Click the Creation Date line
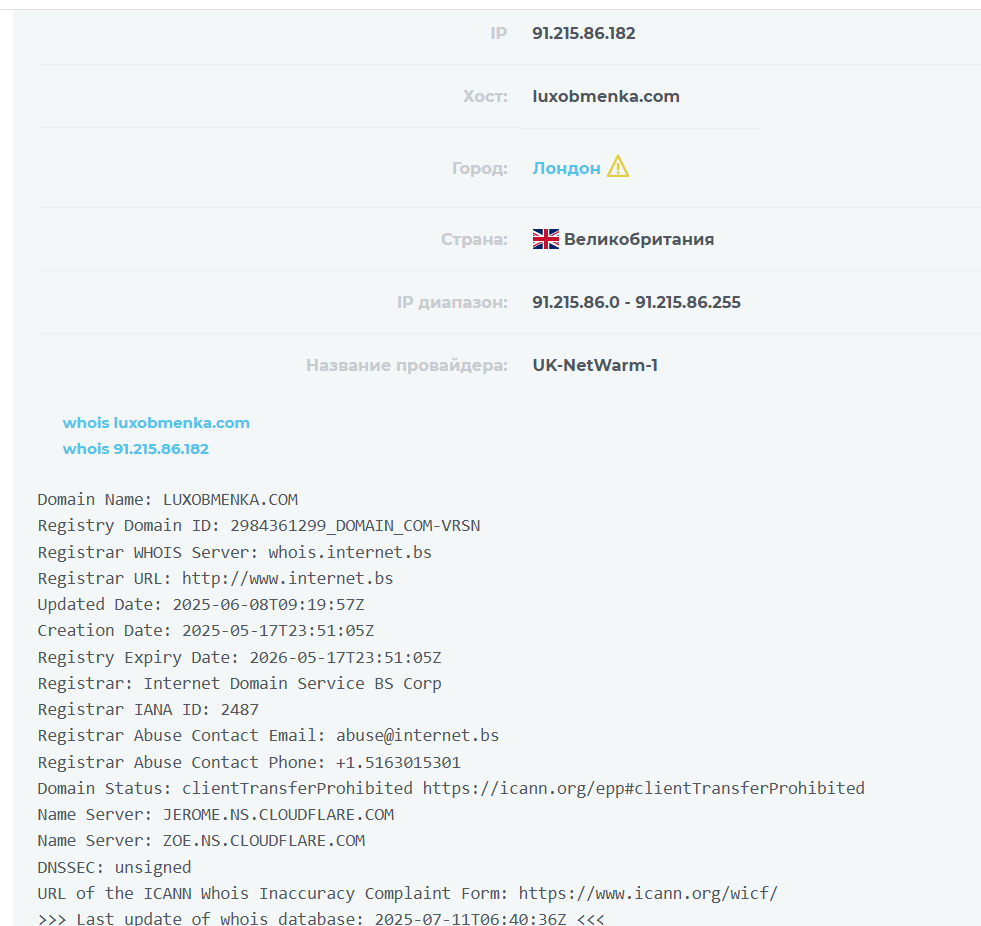981x926 pixels. 206,631
